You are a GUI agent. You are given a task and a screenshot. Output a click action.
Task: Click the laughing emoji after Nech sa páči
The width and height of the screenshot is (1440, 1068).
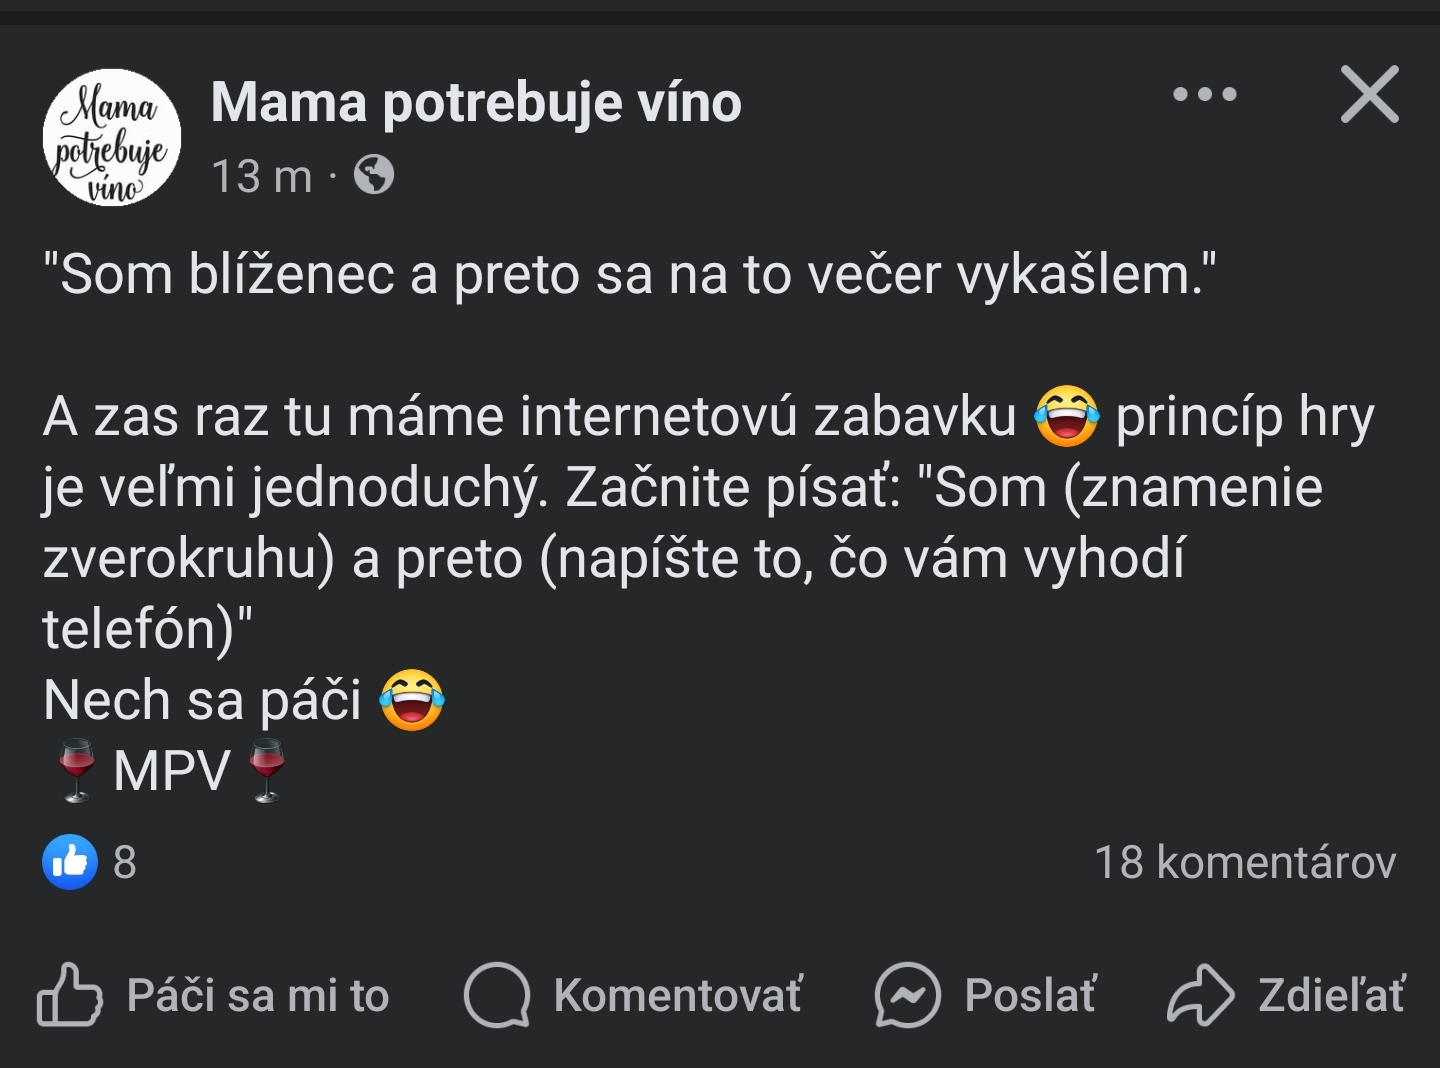click(412, 700)
